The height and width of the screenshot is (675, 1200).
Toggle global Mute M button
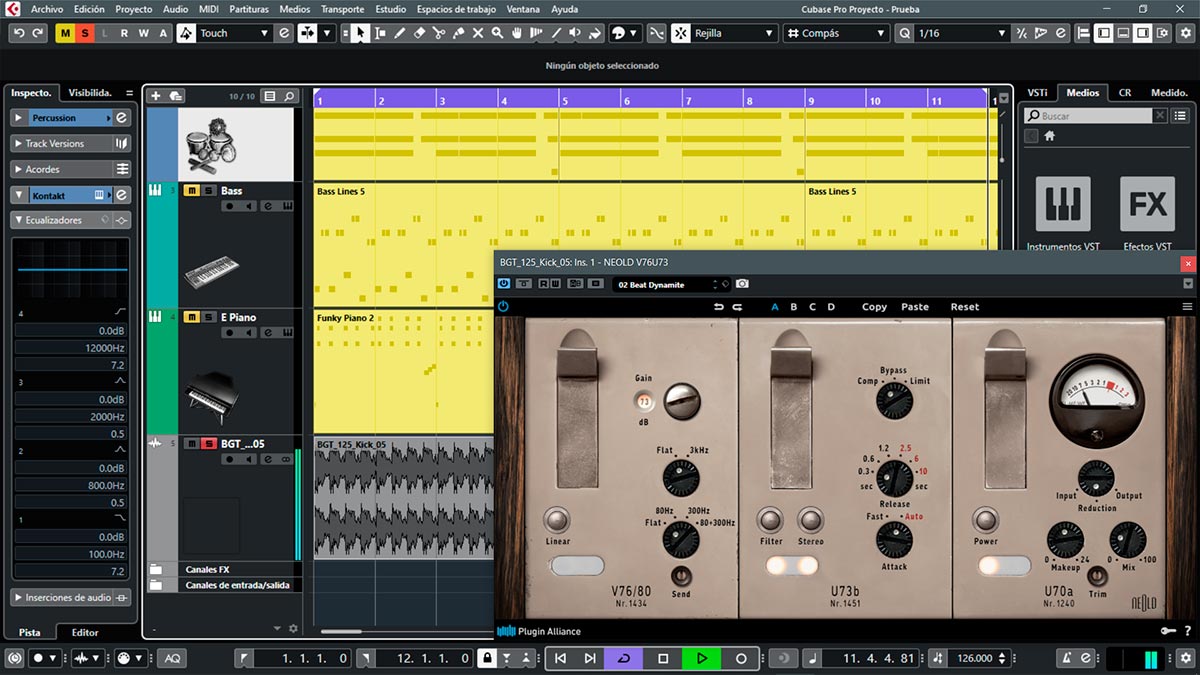point(65,33)
